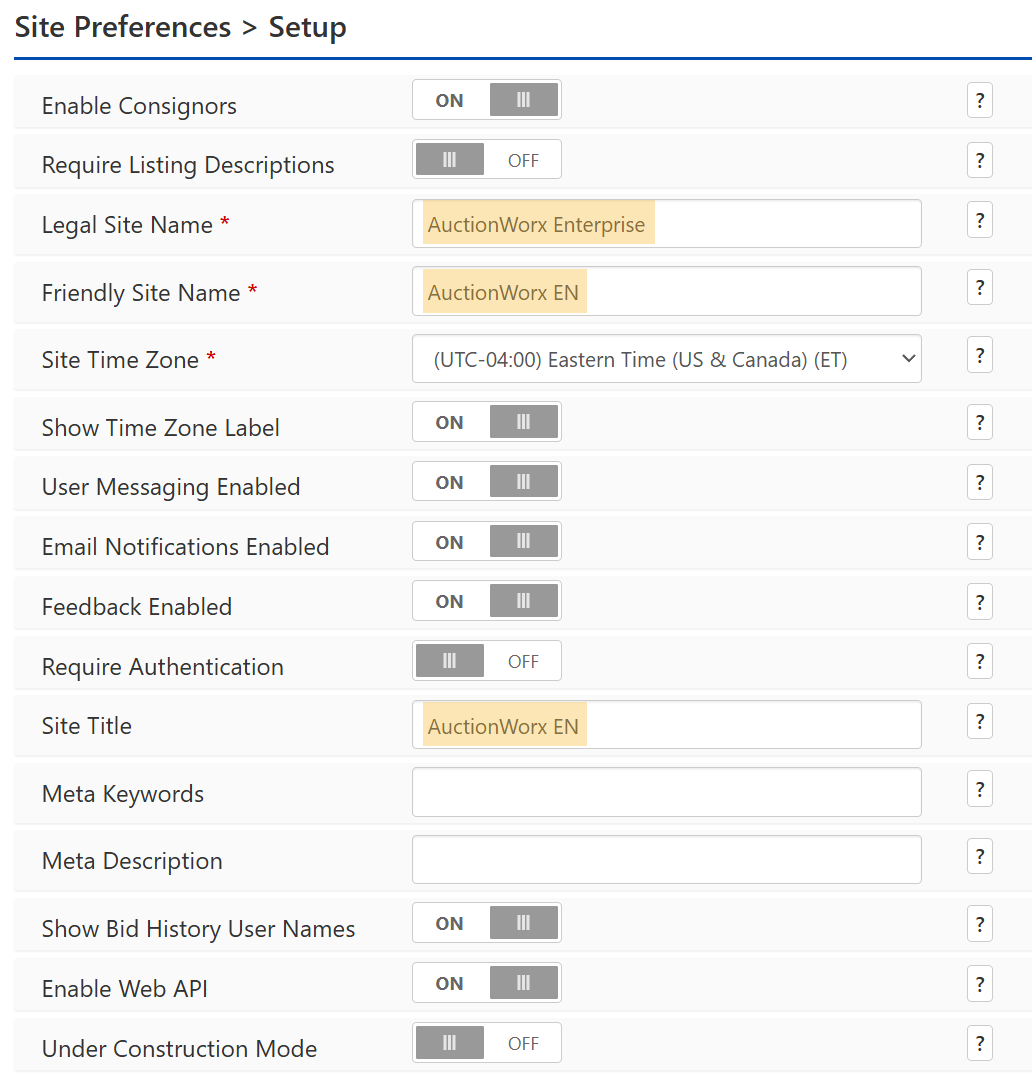The image size is (1032, 1088).
Task: Open Feedback Enabled help question mark
Action: [979, 602]
